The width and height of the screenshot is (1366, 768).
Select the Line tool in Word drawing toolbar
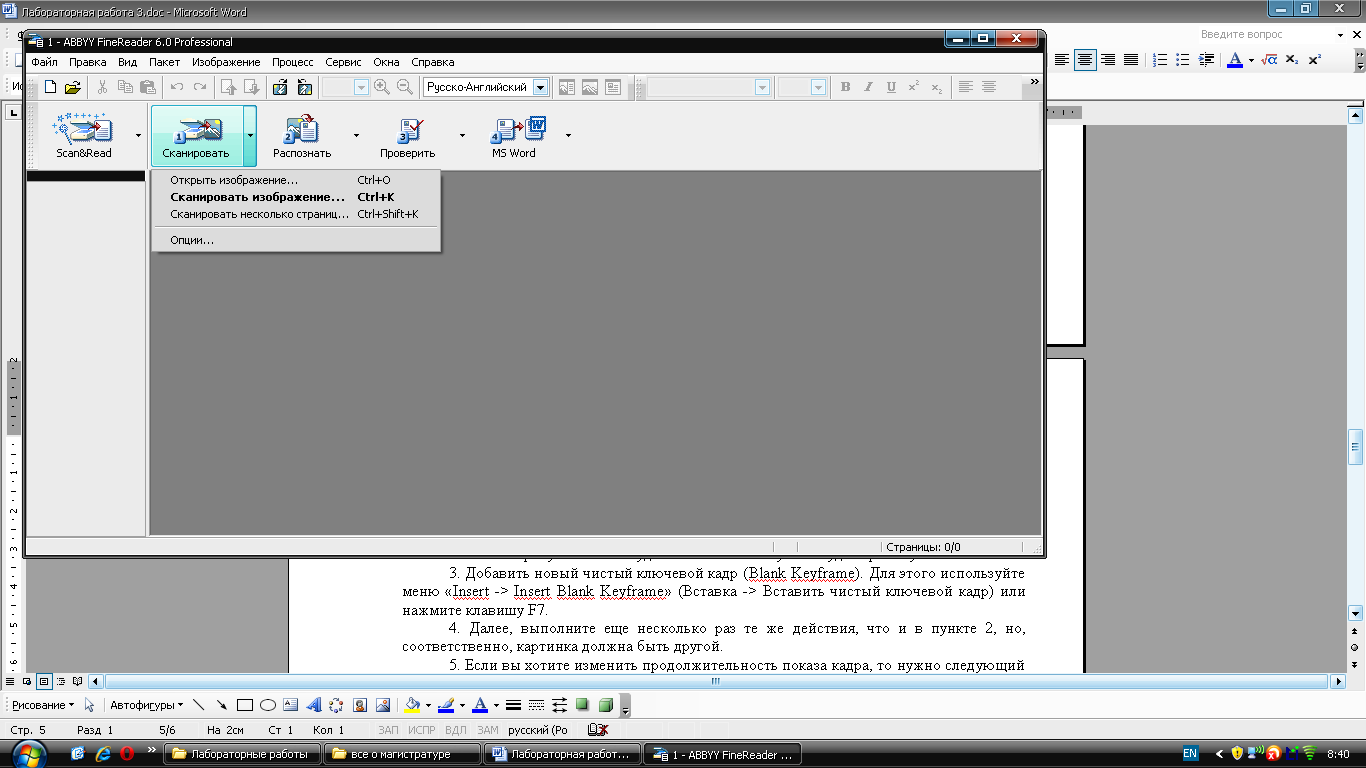tap(198, 705)
